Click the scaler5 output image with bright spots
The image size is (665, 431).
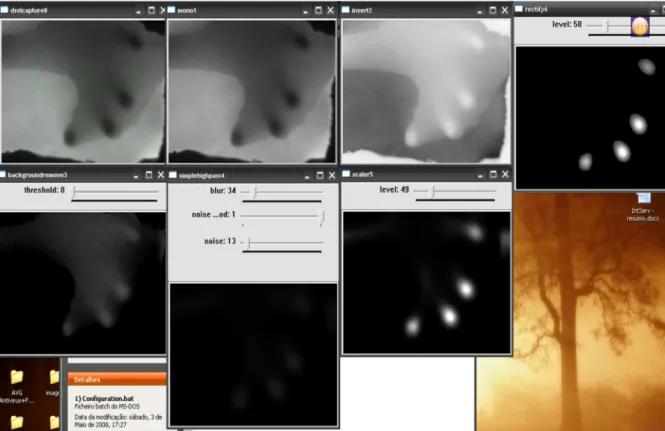click(x=427, y=283)
